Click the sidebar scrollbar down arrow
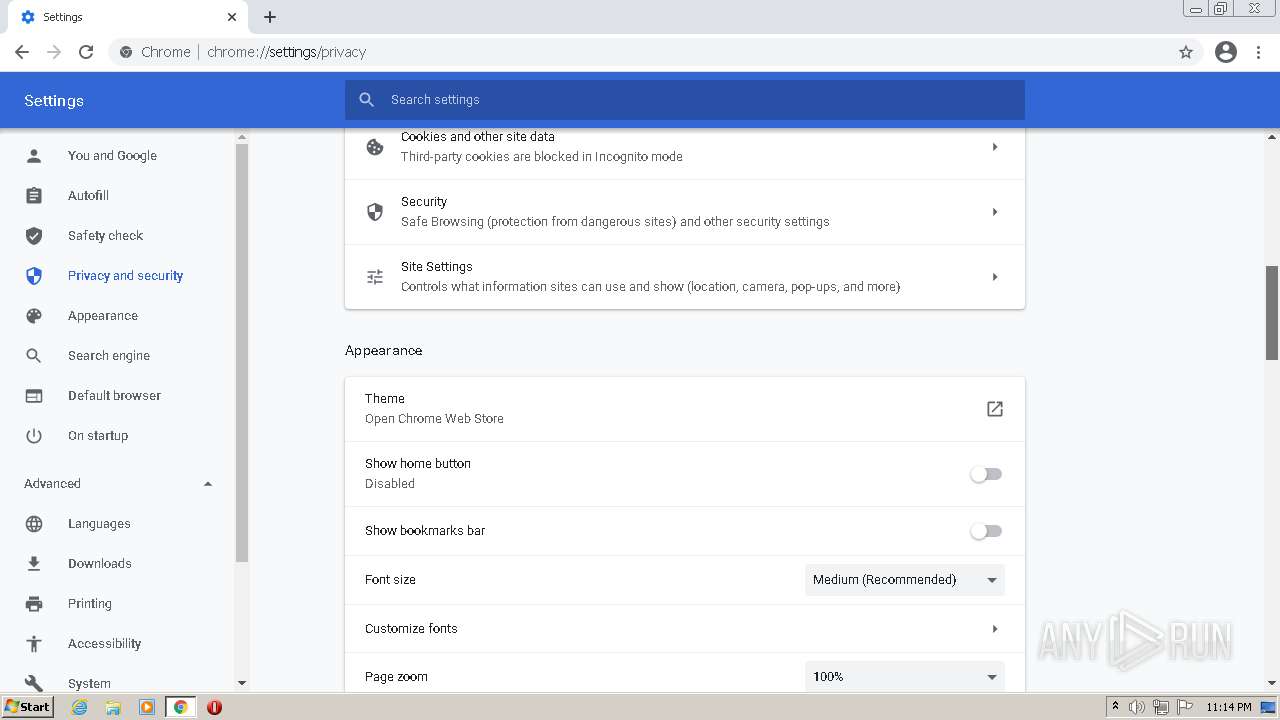 (x=241, y=683)
